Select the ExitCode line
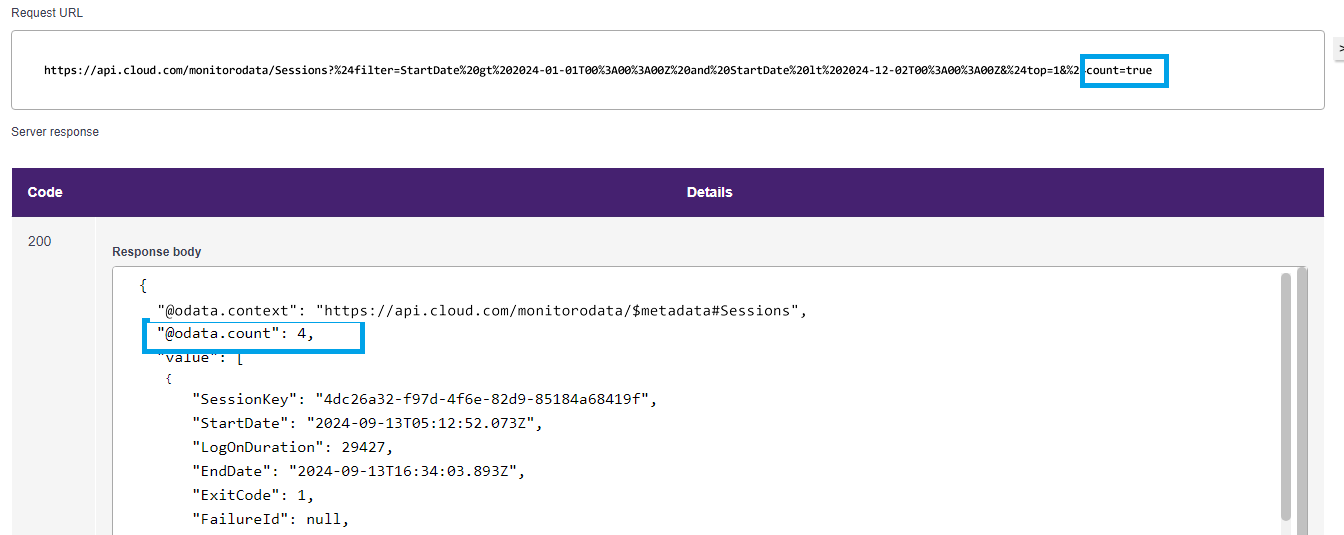Image resolution: width=1344 pixels, height=535 pixels. [253, 495]
